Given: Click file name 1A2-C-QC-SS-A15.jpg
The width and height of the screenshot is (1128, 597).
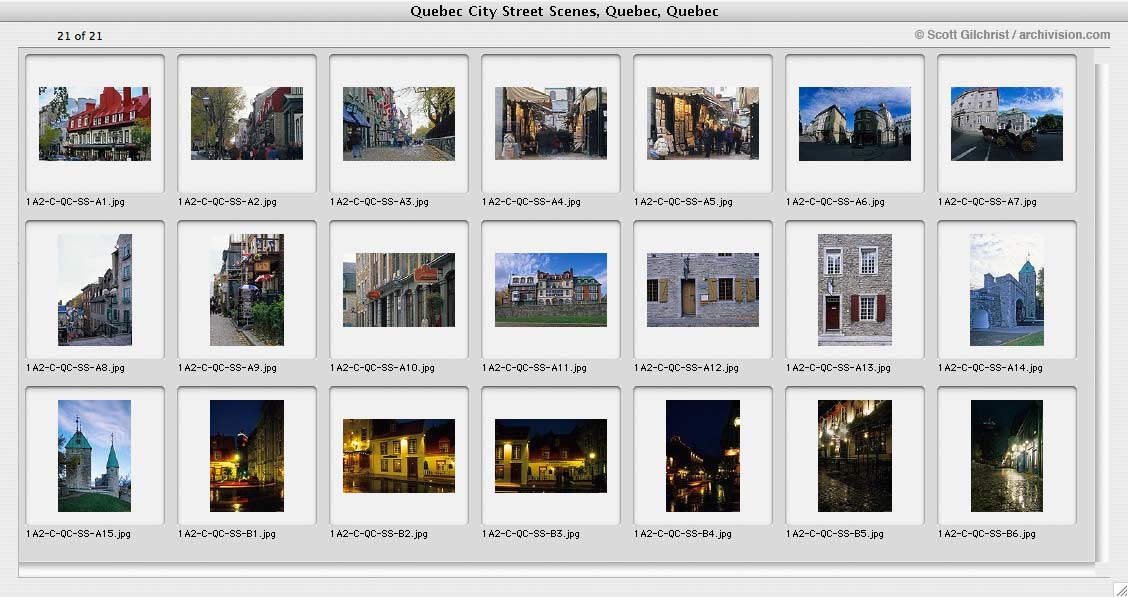Looking at the screenshot, I should [x=78, y=534].
